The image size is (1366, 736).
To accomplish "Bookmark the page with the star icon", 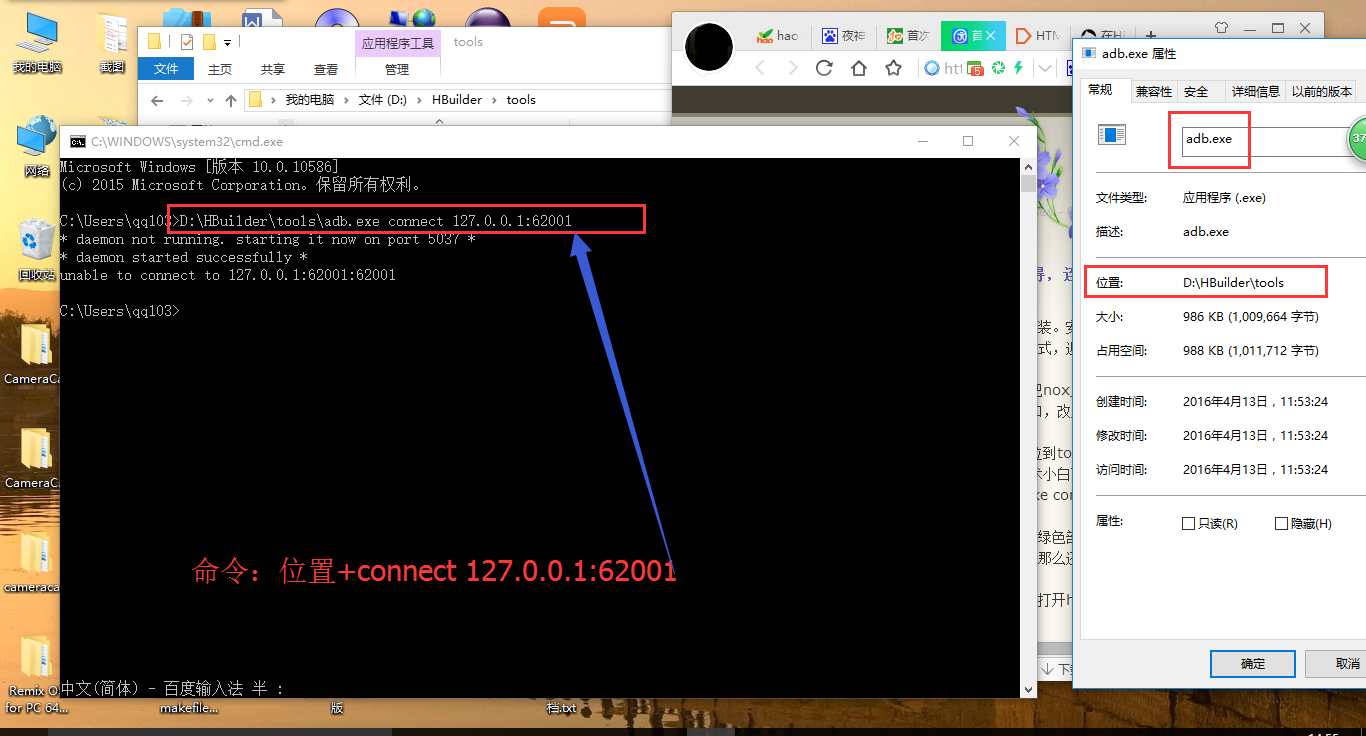I will pos(894,68).
